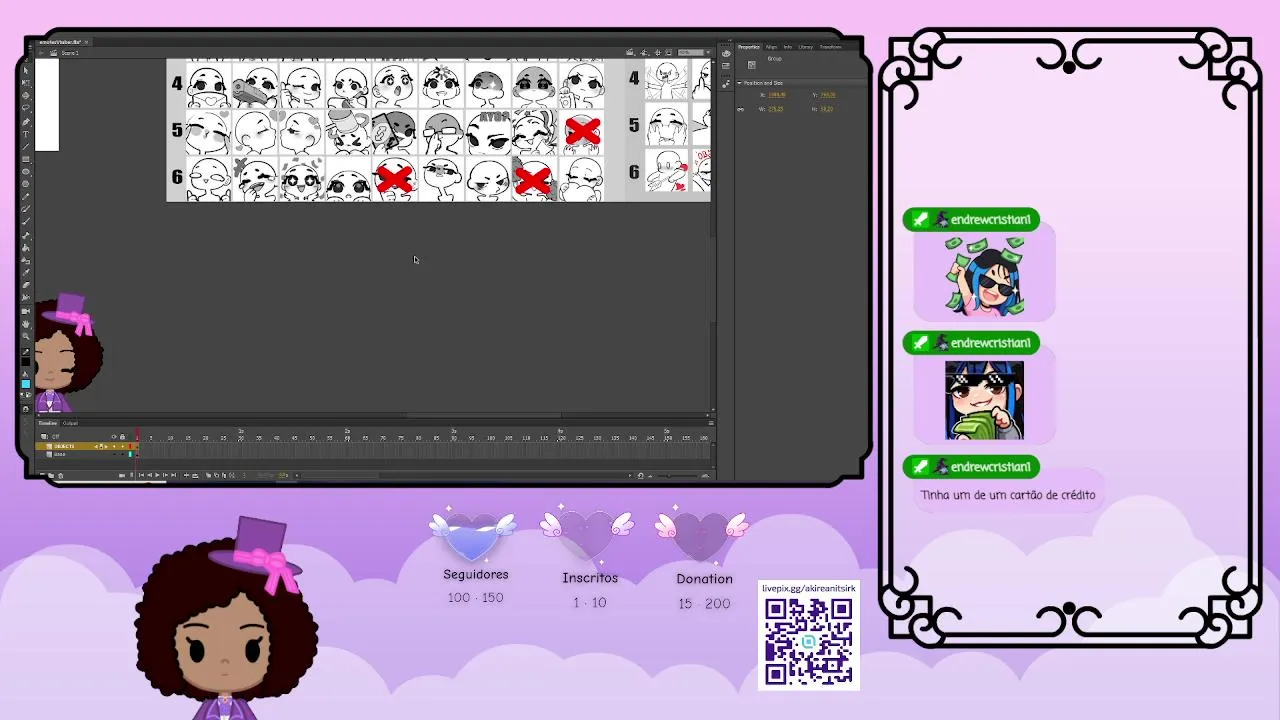Click the H height value field
The width and height of the screenshot is (1280, 720).
click(x=826, y=109)
